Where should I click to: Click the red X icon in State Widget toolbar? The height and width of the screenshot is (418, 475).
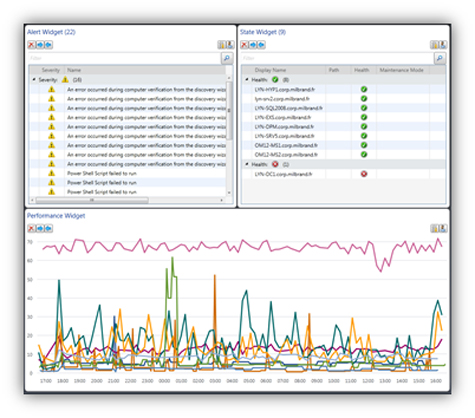click(x=244, y=45)
